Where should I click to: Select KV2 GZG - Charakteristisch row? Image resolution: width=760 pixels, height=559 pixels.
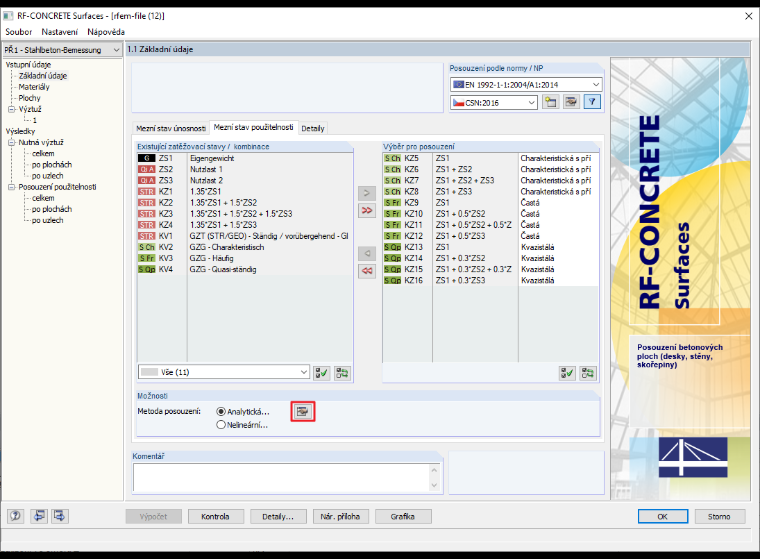tap(244, 247)
